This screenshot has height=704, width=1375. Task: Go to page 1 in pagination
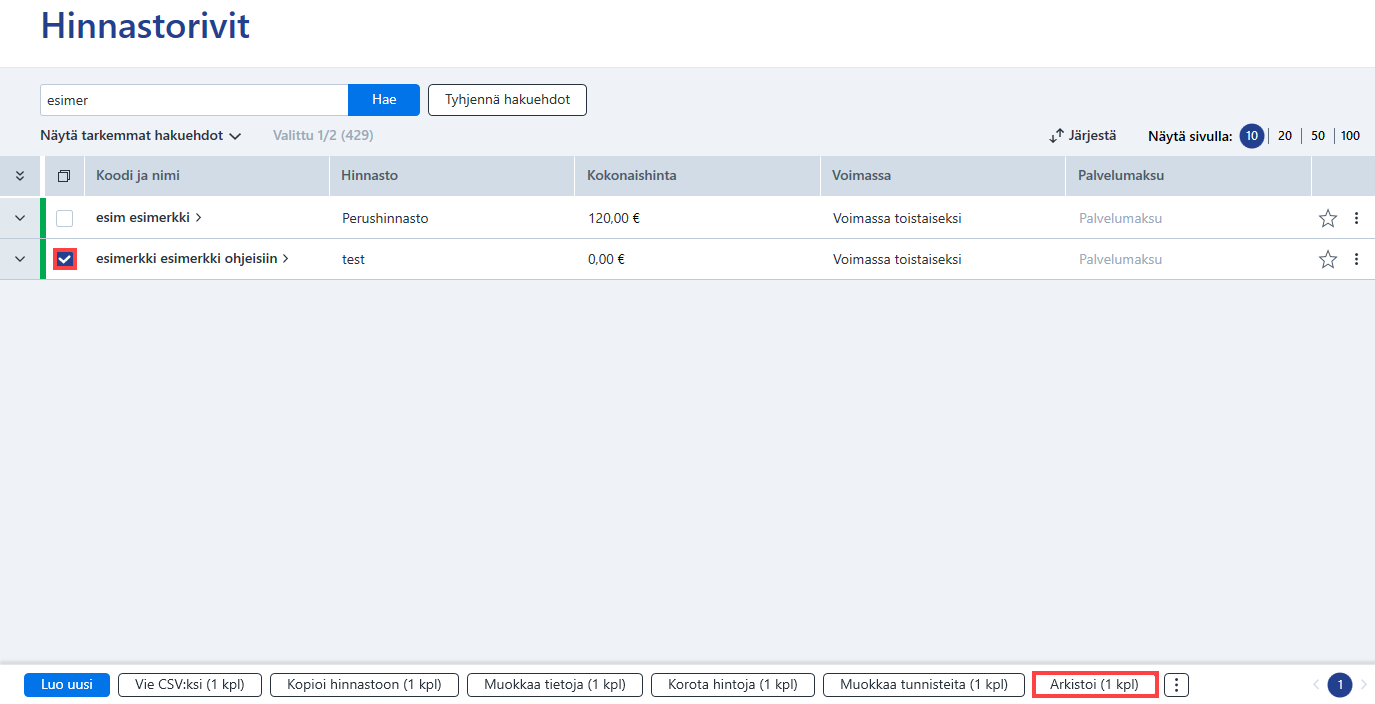tap(1340, 685)
